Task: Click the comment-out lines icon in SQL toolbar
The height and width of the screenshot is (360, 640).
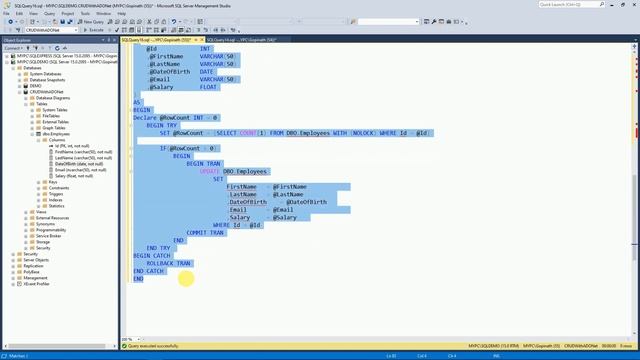Action: 198,30
